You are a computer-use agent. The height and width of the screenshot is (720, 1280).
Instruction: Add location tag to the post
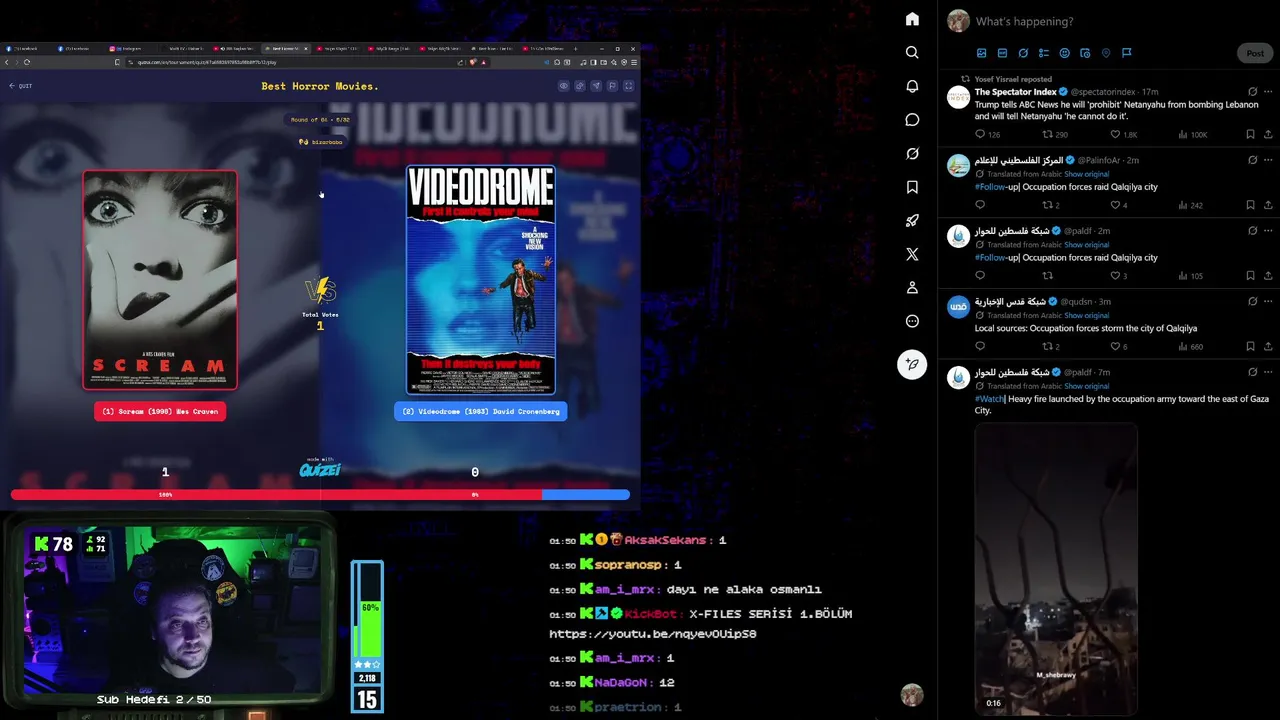point(1106,53)
